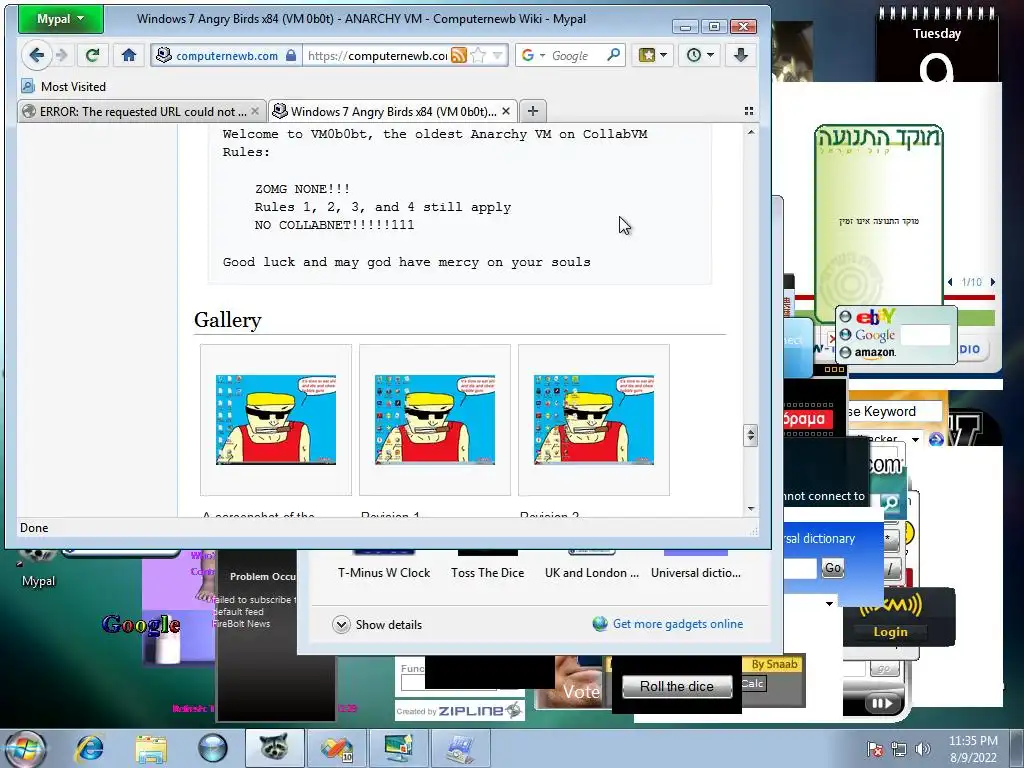The width and height of the screenshot is (1024, 768).
Task: Select the Google radio option in gadget
Action: coord(845,334)
